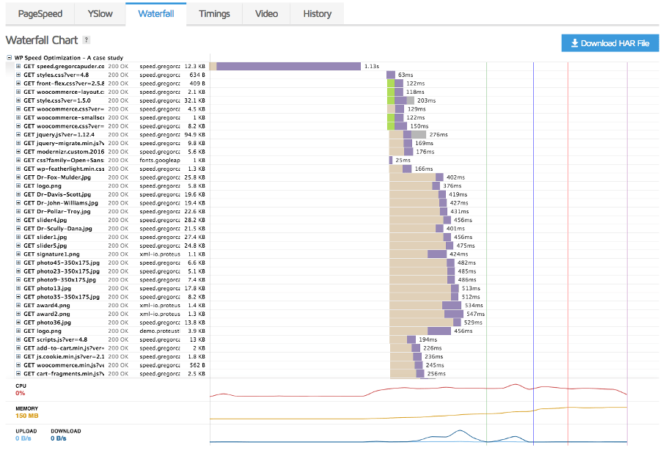Viewport: 660px width, 456px height.
Task: Expand the GET styles.css?ver=4.8 request
Action: [x=18, y=75]
